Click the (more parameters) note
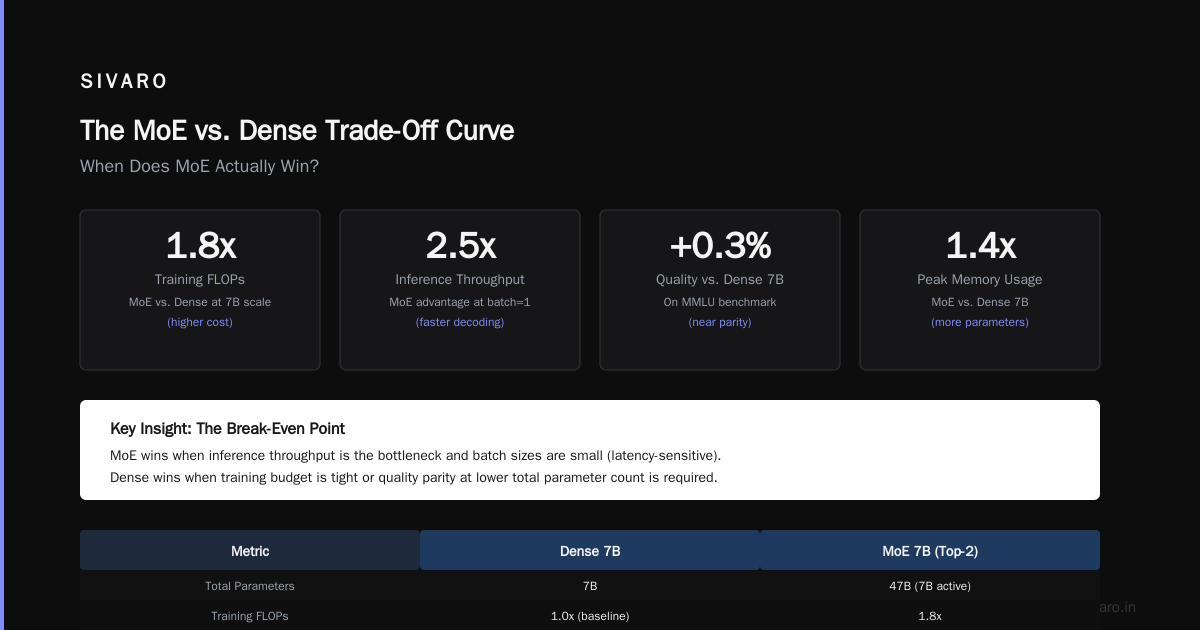The image size is (1200, 630). click(980, 322)
